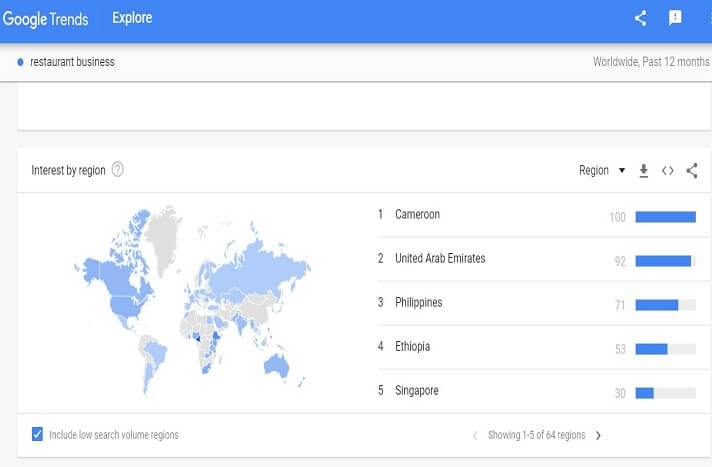Toggle Include low search volume regions checkbox
This screenshot has width=712, height=467.
[x=38, y=434]
